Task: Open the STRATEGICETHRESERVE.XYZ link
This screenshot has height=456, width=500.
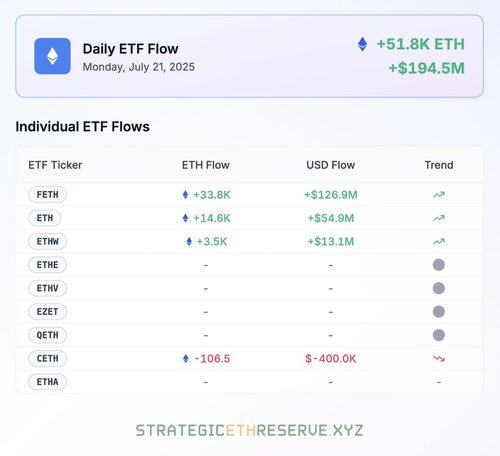Action: [x=249, y=430]
